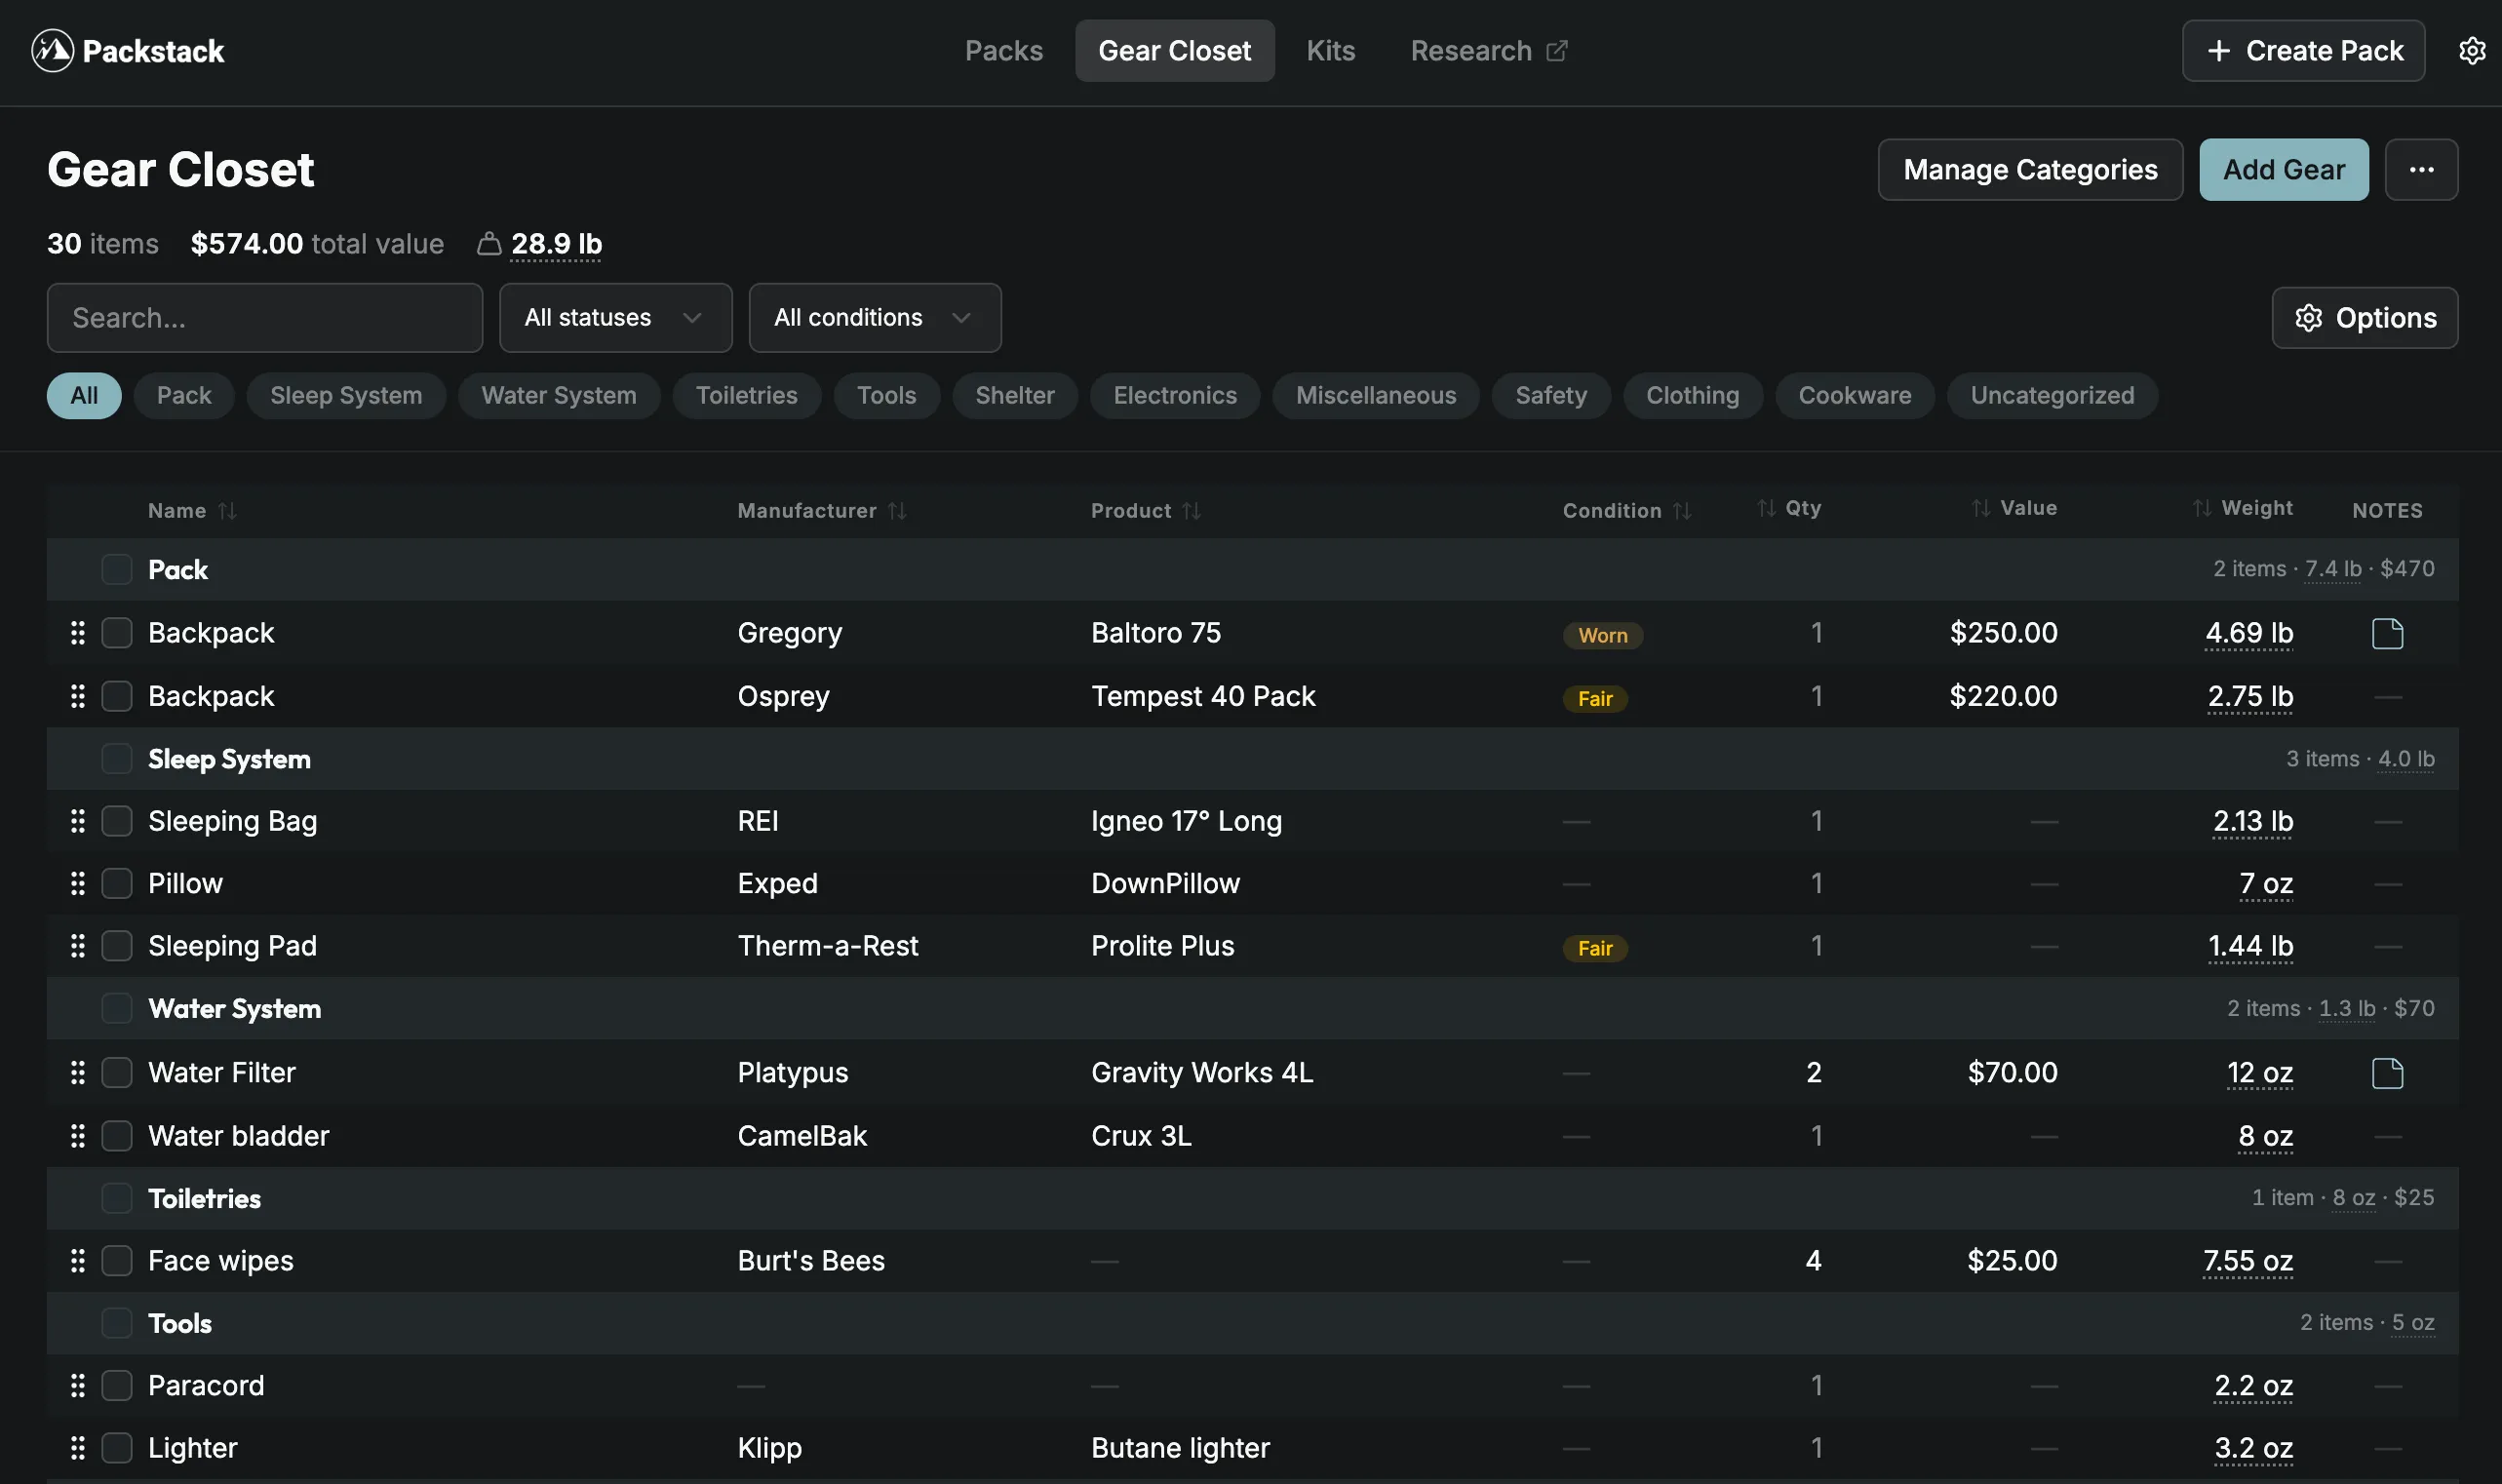Open the All conditions dropdown
The image size is (2502, 1484).
pyautogui.click(x=874, y=317)
